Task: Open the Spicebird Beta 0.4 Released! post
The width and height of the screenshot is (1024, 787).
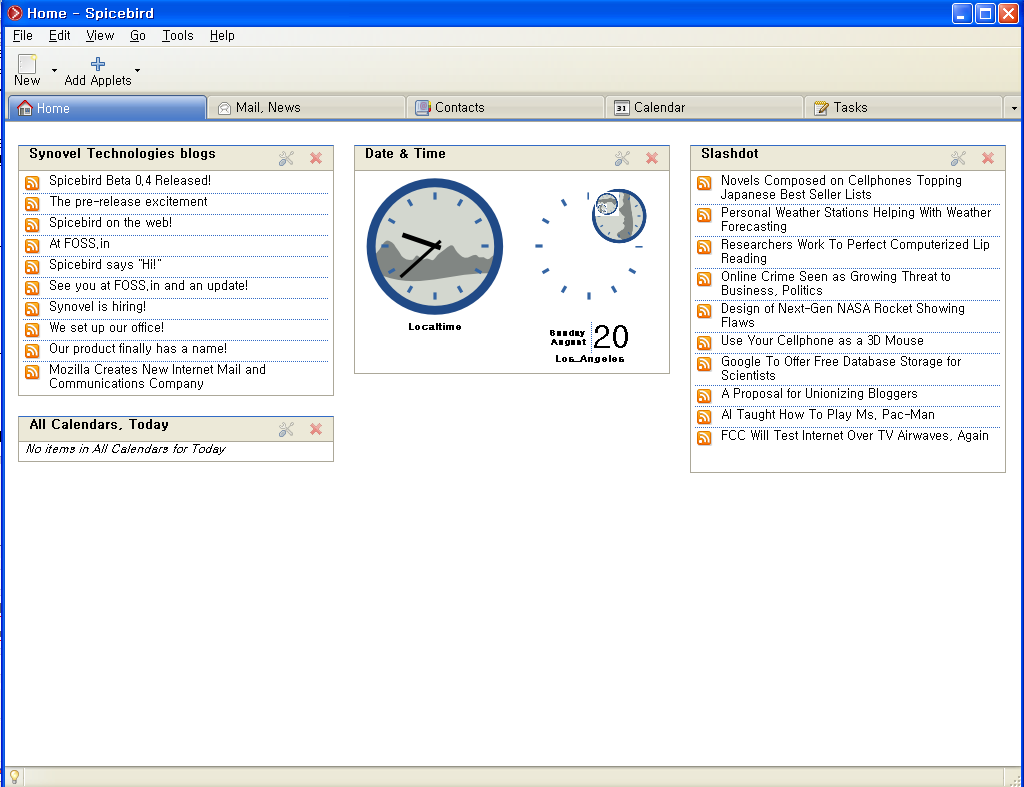Action: 130,181
